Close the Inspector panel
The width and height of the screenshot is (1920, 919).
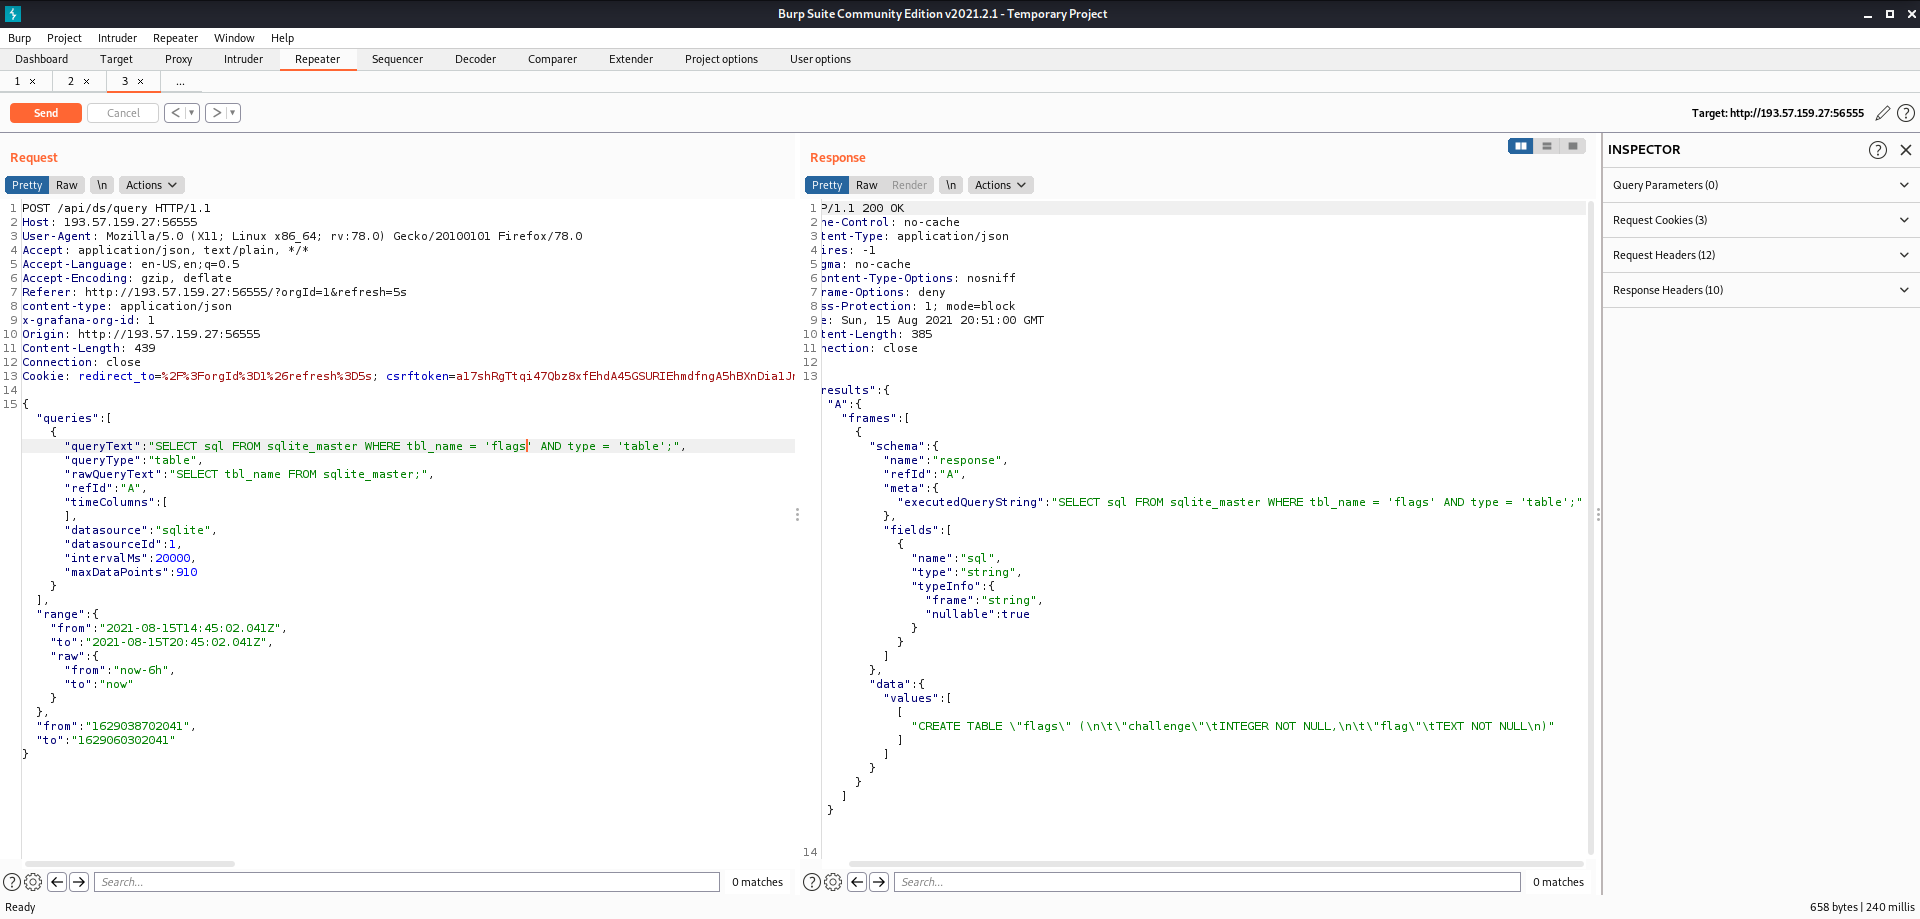[x=1906, y=150]
